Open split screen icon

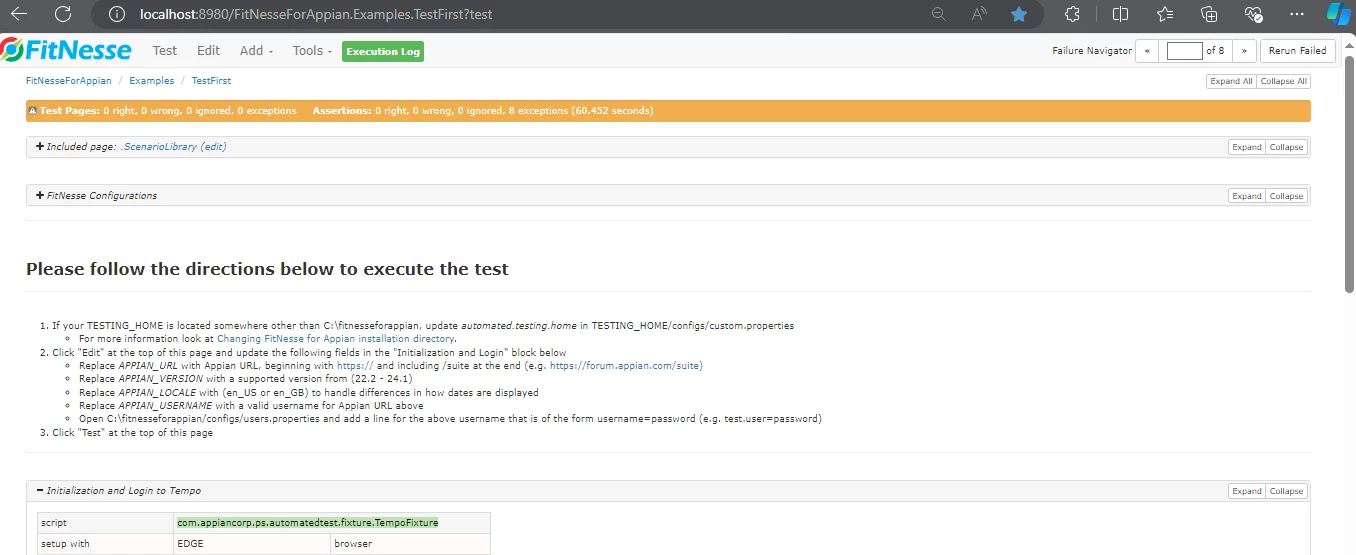tap(1120, 14)
